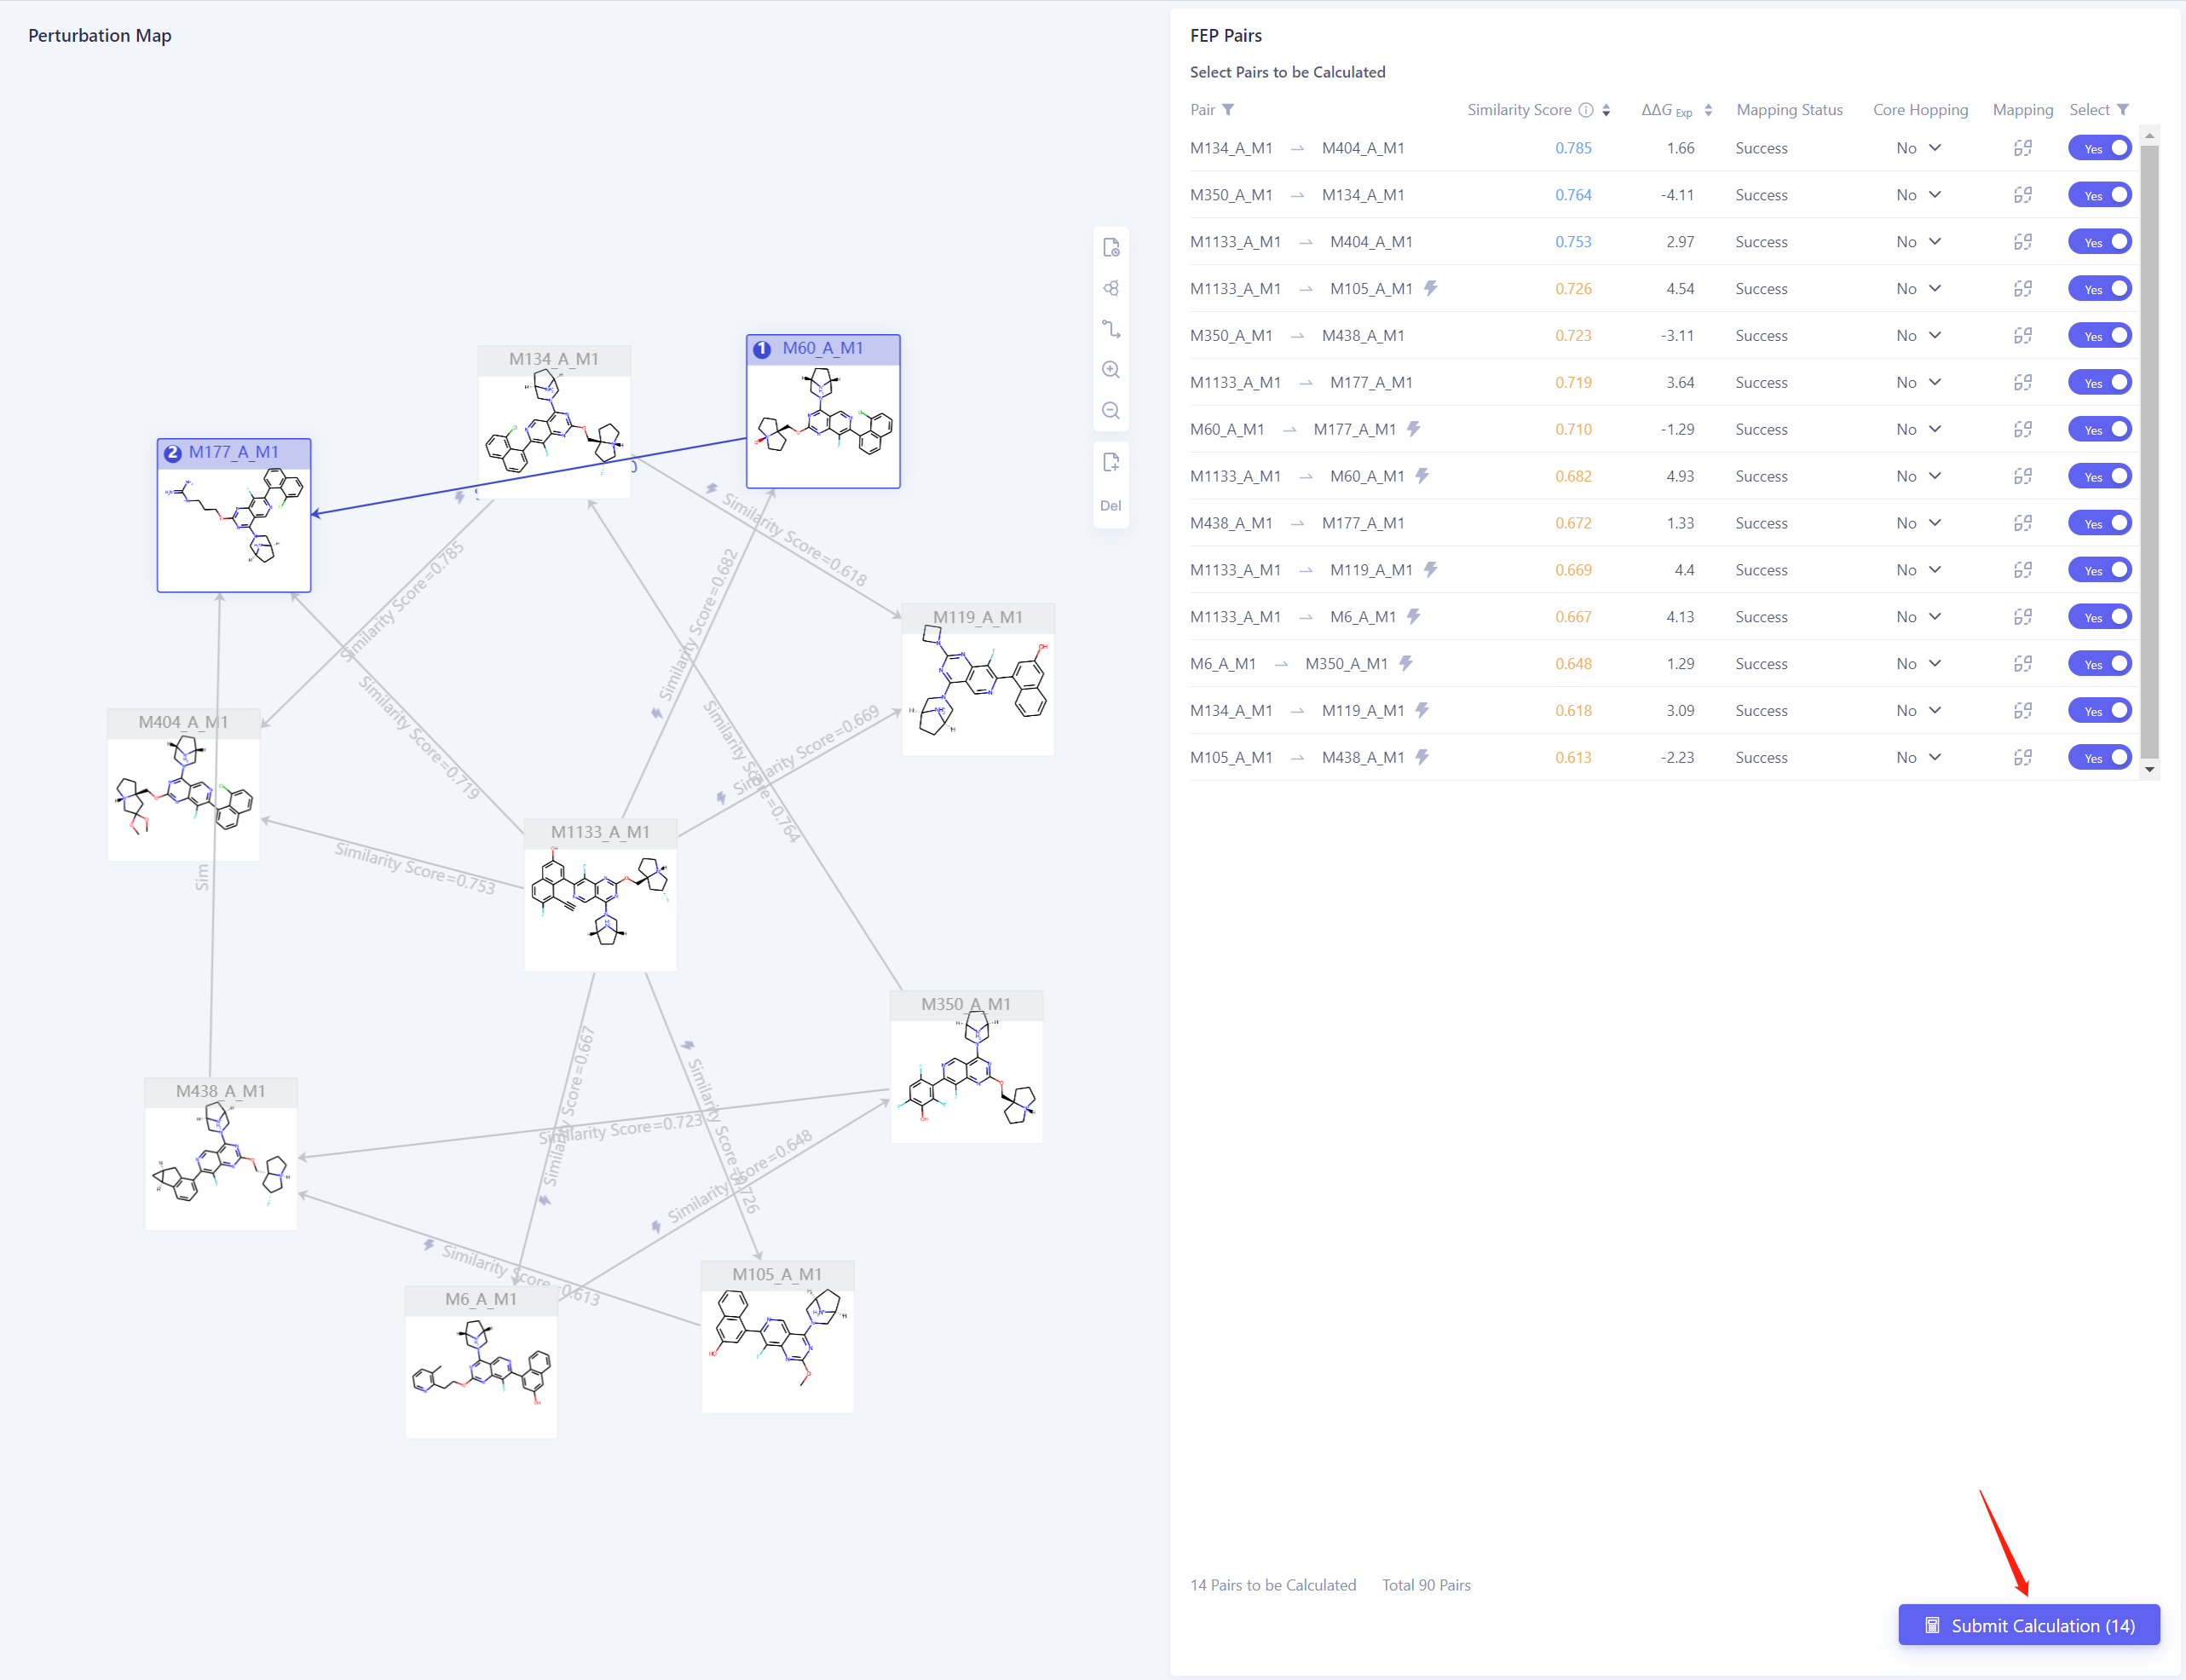The image size is (2186, 1680).
Task: Select the M1133_A_M1 molecule node
Action: 600,894
